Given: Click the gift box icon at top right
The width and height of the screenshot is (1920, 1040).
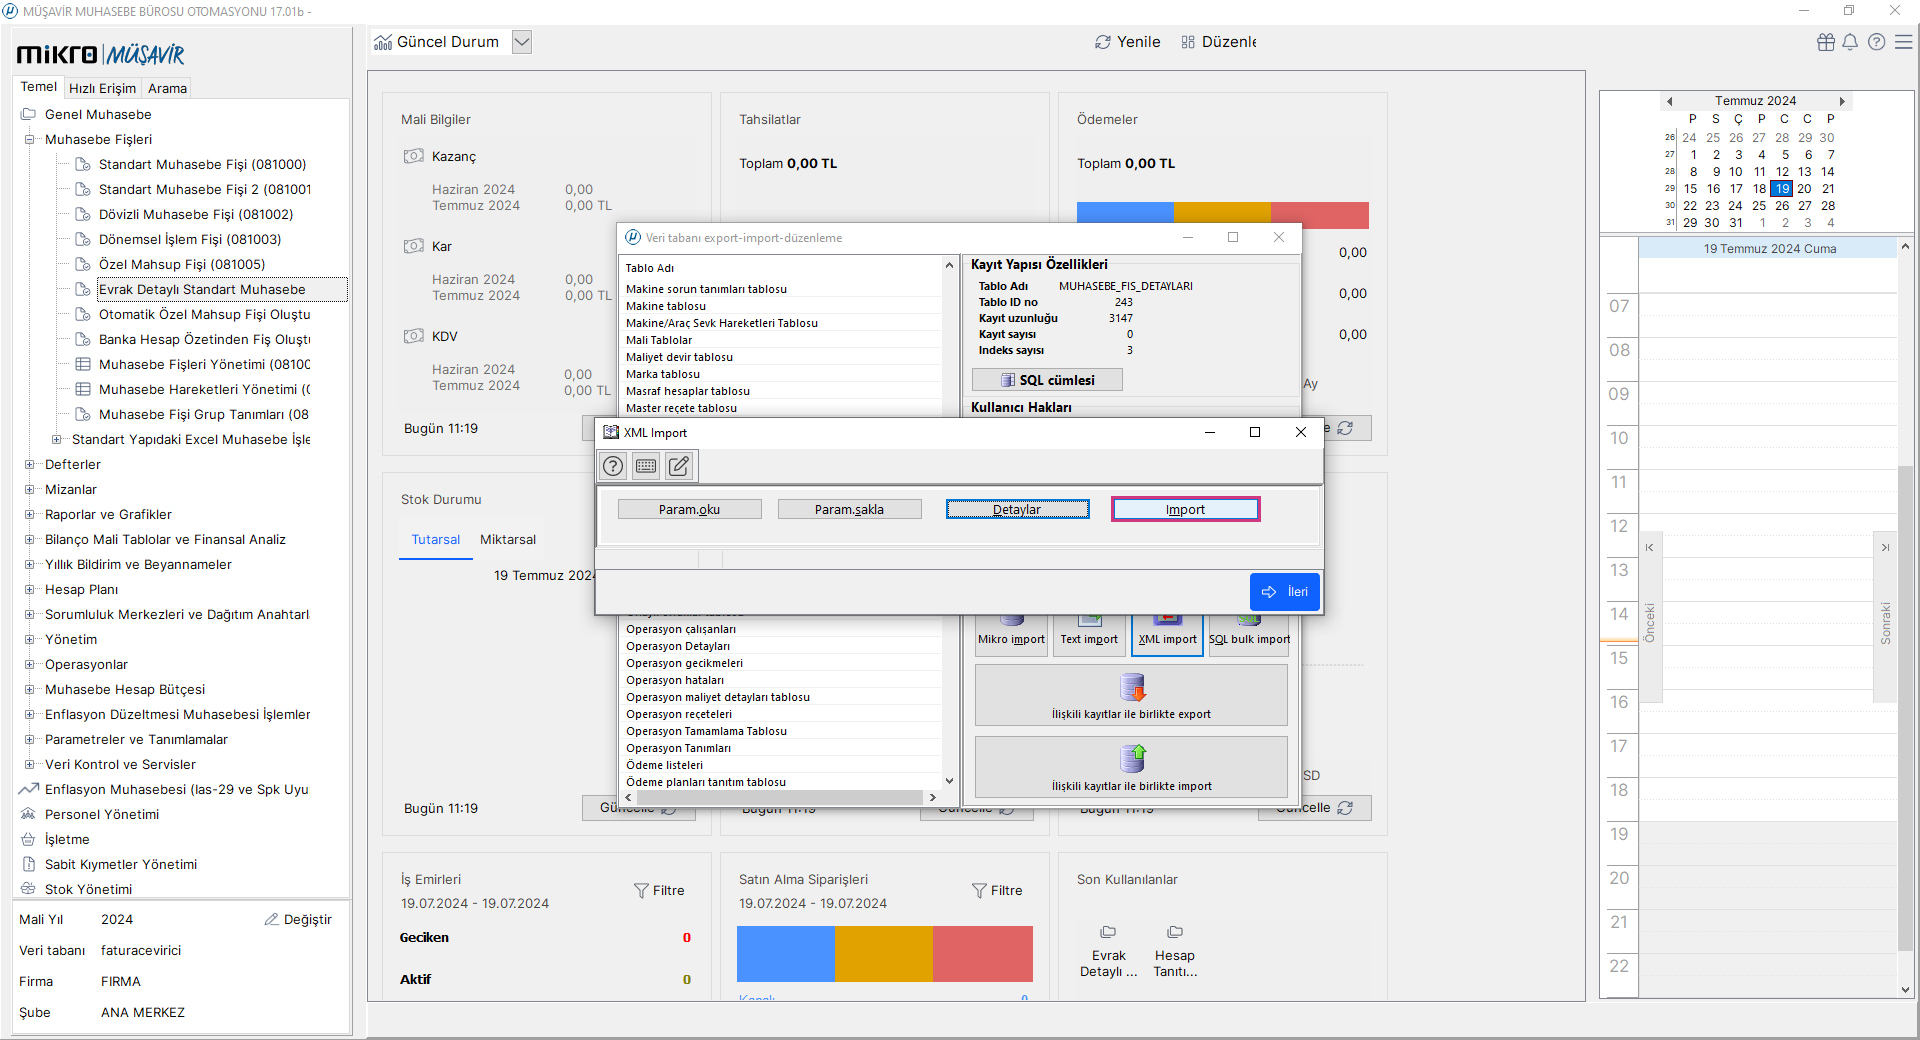Looking at the screenshot, I should [1826, 42].
